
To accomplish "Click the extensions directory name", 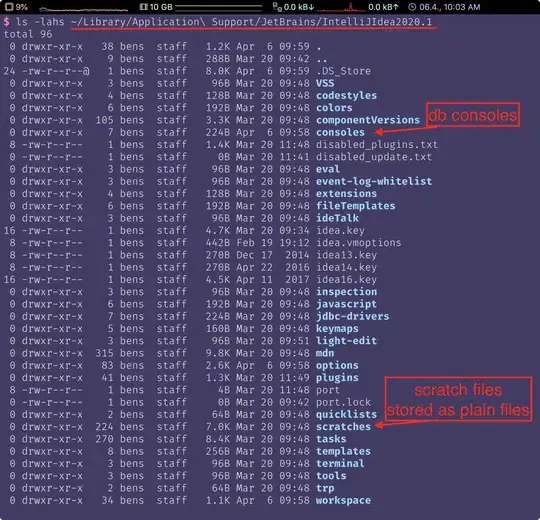I will [346, 194].
